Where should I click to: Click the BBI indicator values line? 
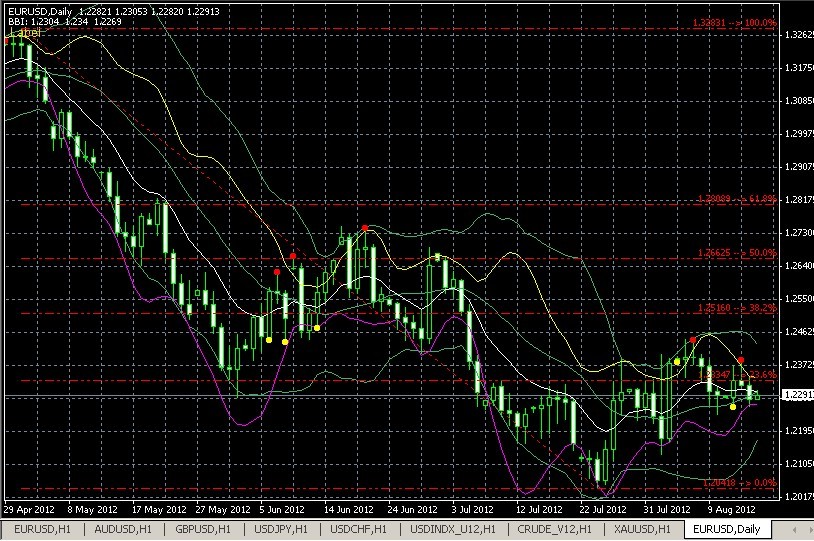(x=65, y=22)
